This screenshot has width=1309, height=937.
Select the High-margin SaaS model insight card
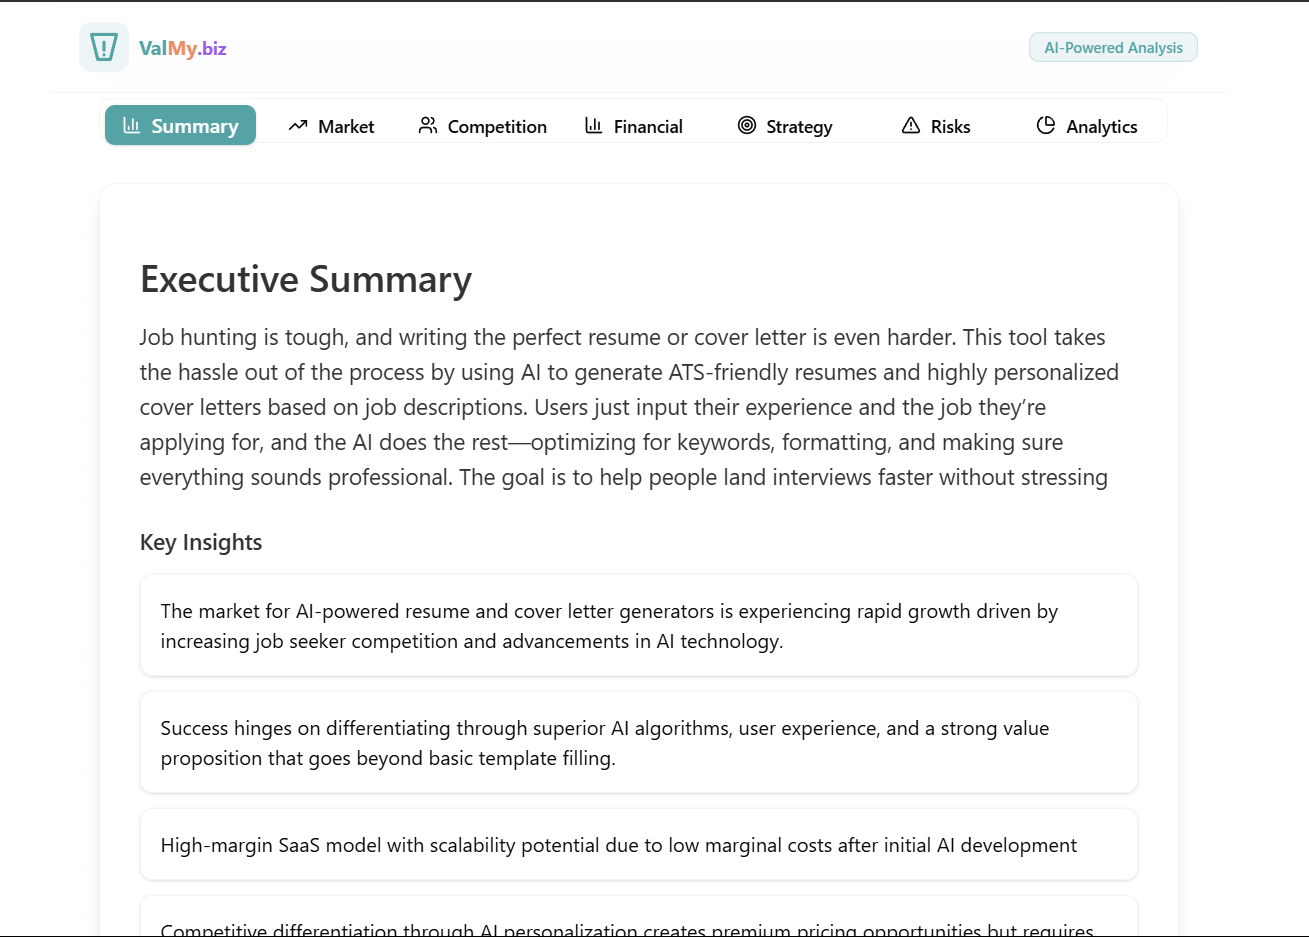click(x=639, y=845)
